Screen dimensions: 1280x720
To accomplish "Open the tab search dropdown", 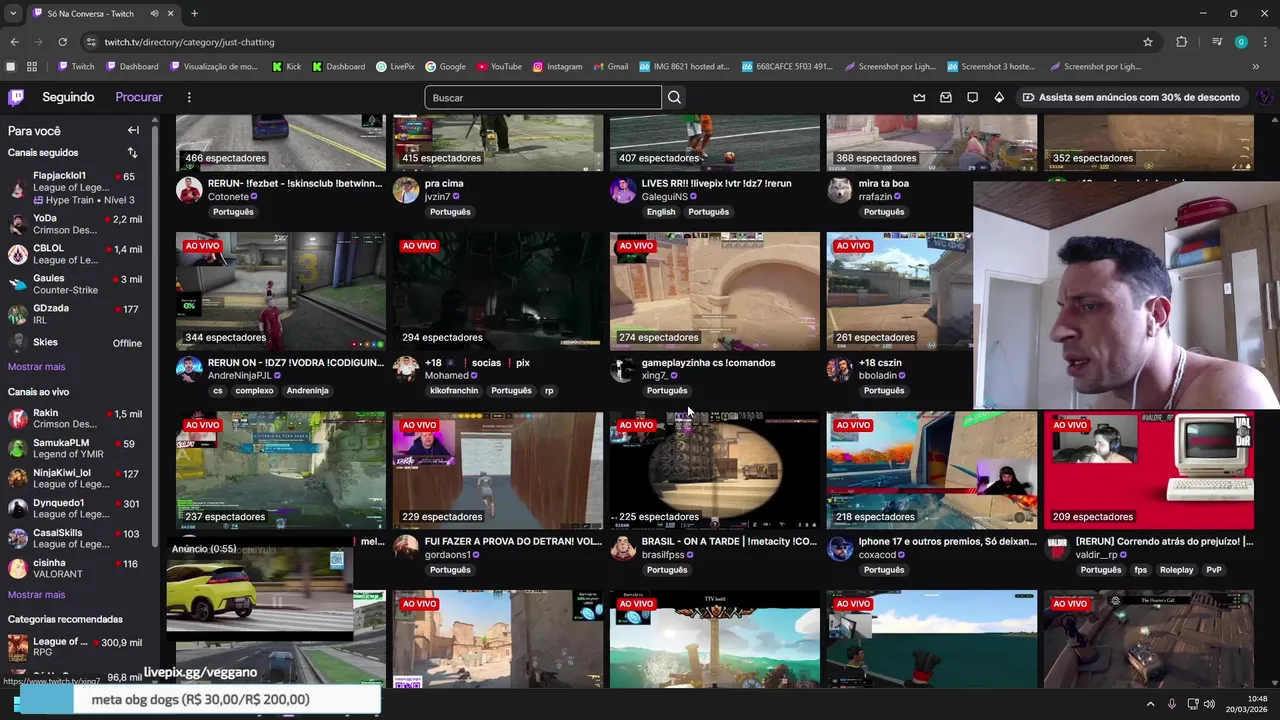I will (x=13, y=13).
